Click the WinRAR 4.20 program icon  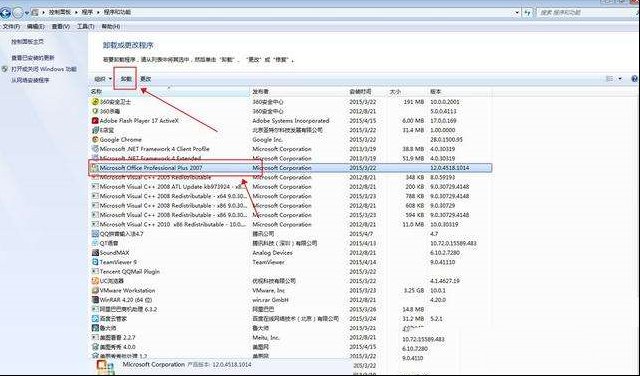pyautogui.click(x=95, y=300)
